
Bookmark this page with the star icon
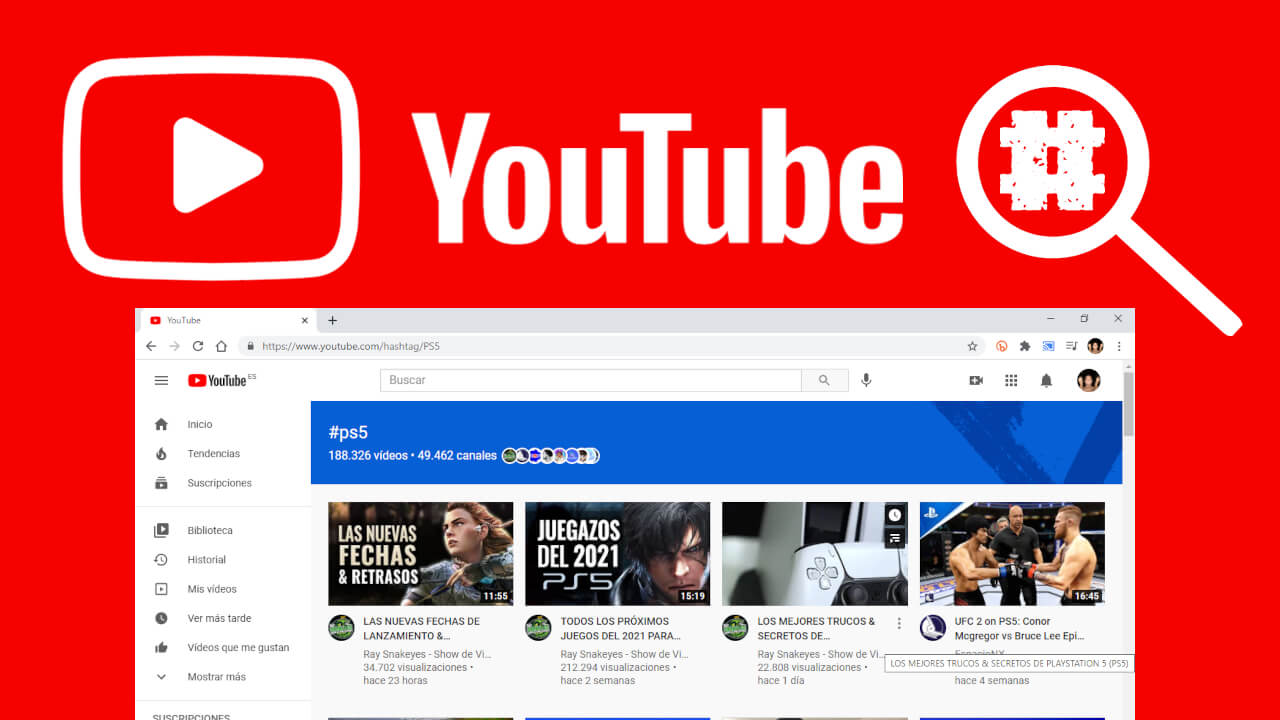[972, 346]
